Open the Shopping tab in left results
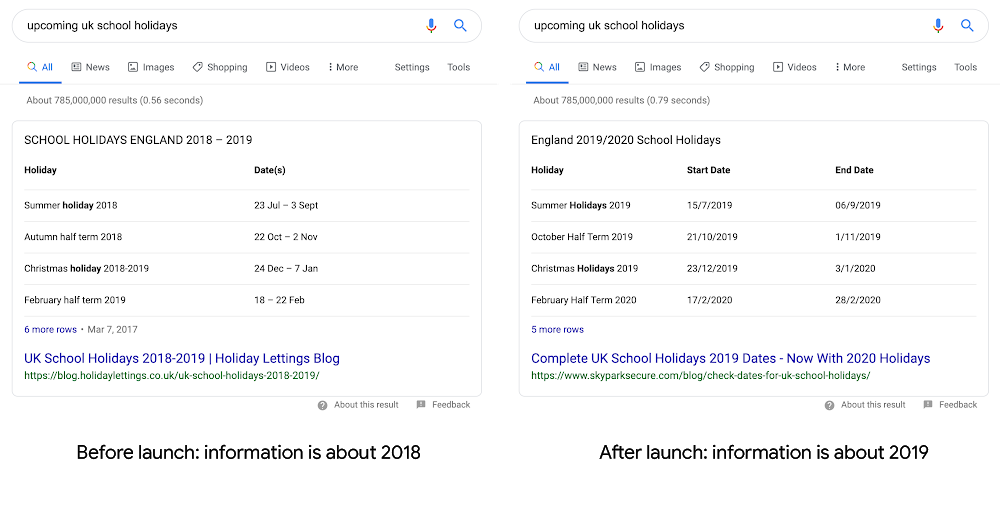 [x=220, y=67]
